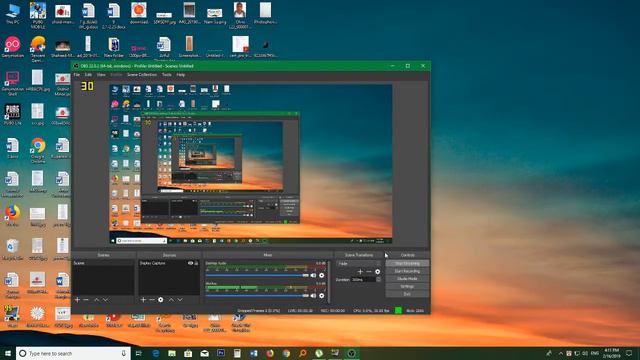This screenshot has width=640, height=360.
Task: Open Photoshop from the taskbar
Action: (221, 353)
